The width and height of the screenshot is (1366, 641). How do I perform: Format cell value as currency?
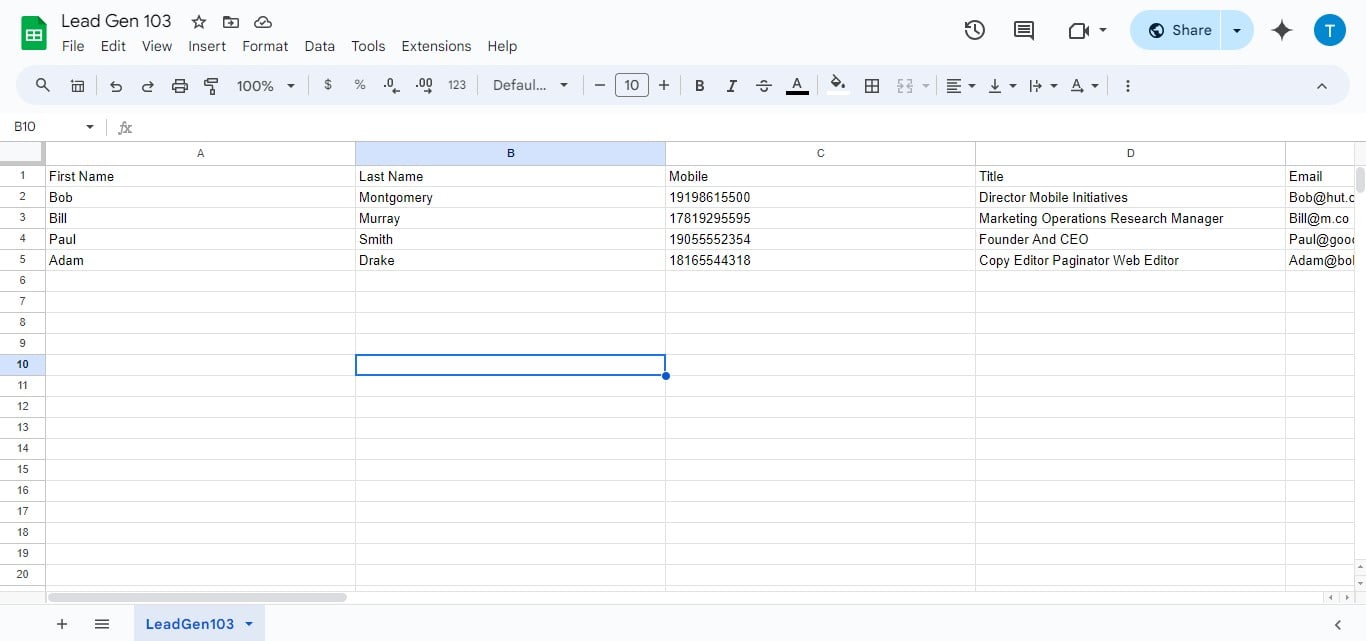click(328, 85)
